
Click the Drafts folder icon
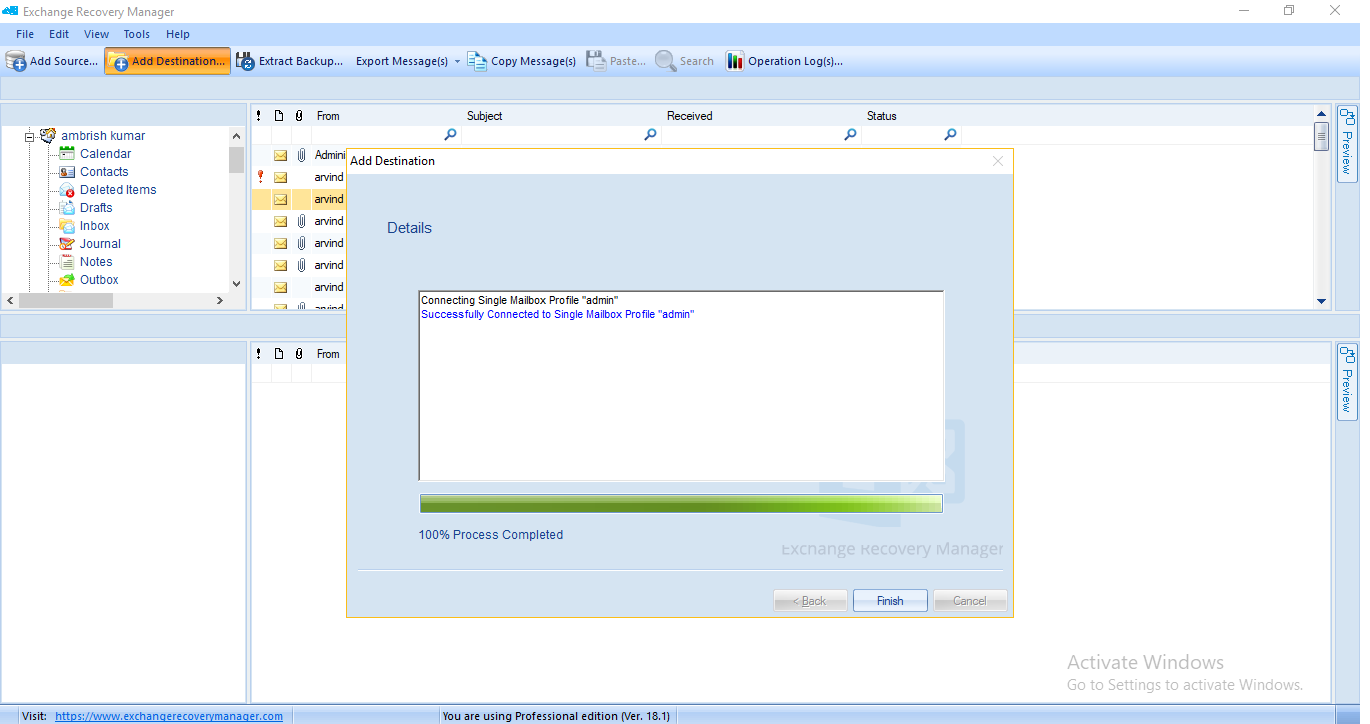pos(67,208)
